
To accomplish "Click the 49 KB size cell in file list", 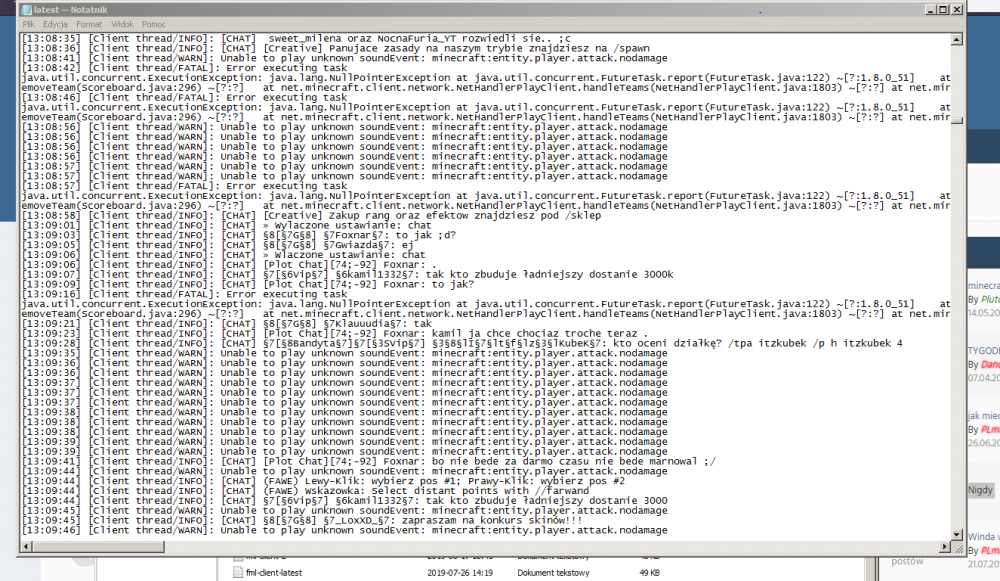I will click(649, 573).
